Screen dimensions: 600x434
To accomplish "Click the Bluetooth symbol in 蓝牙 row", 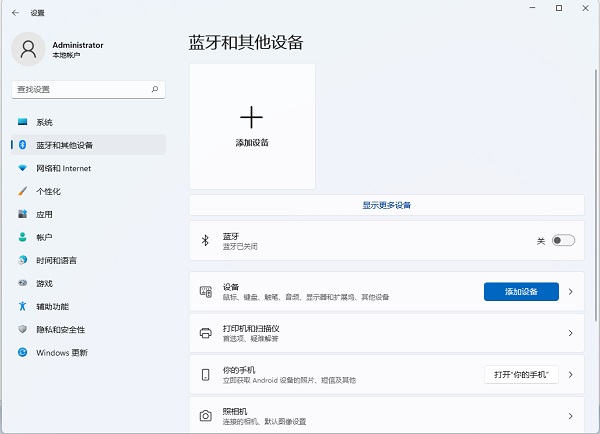I will click(205, 240).
